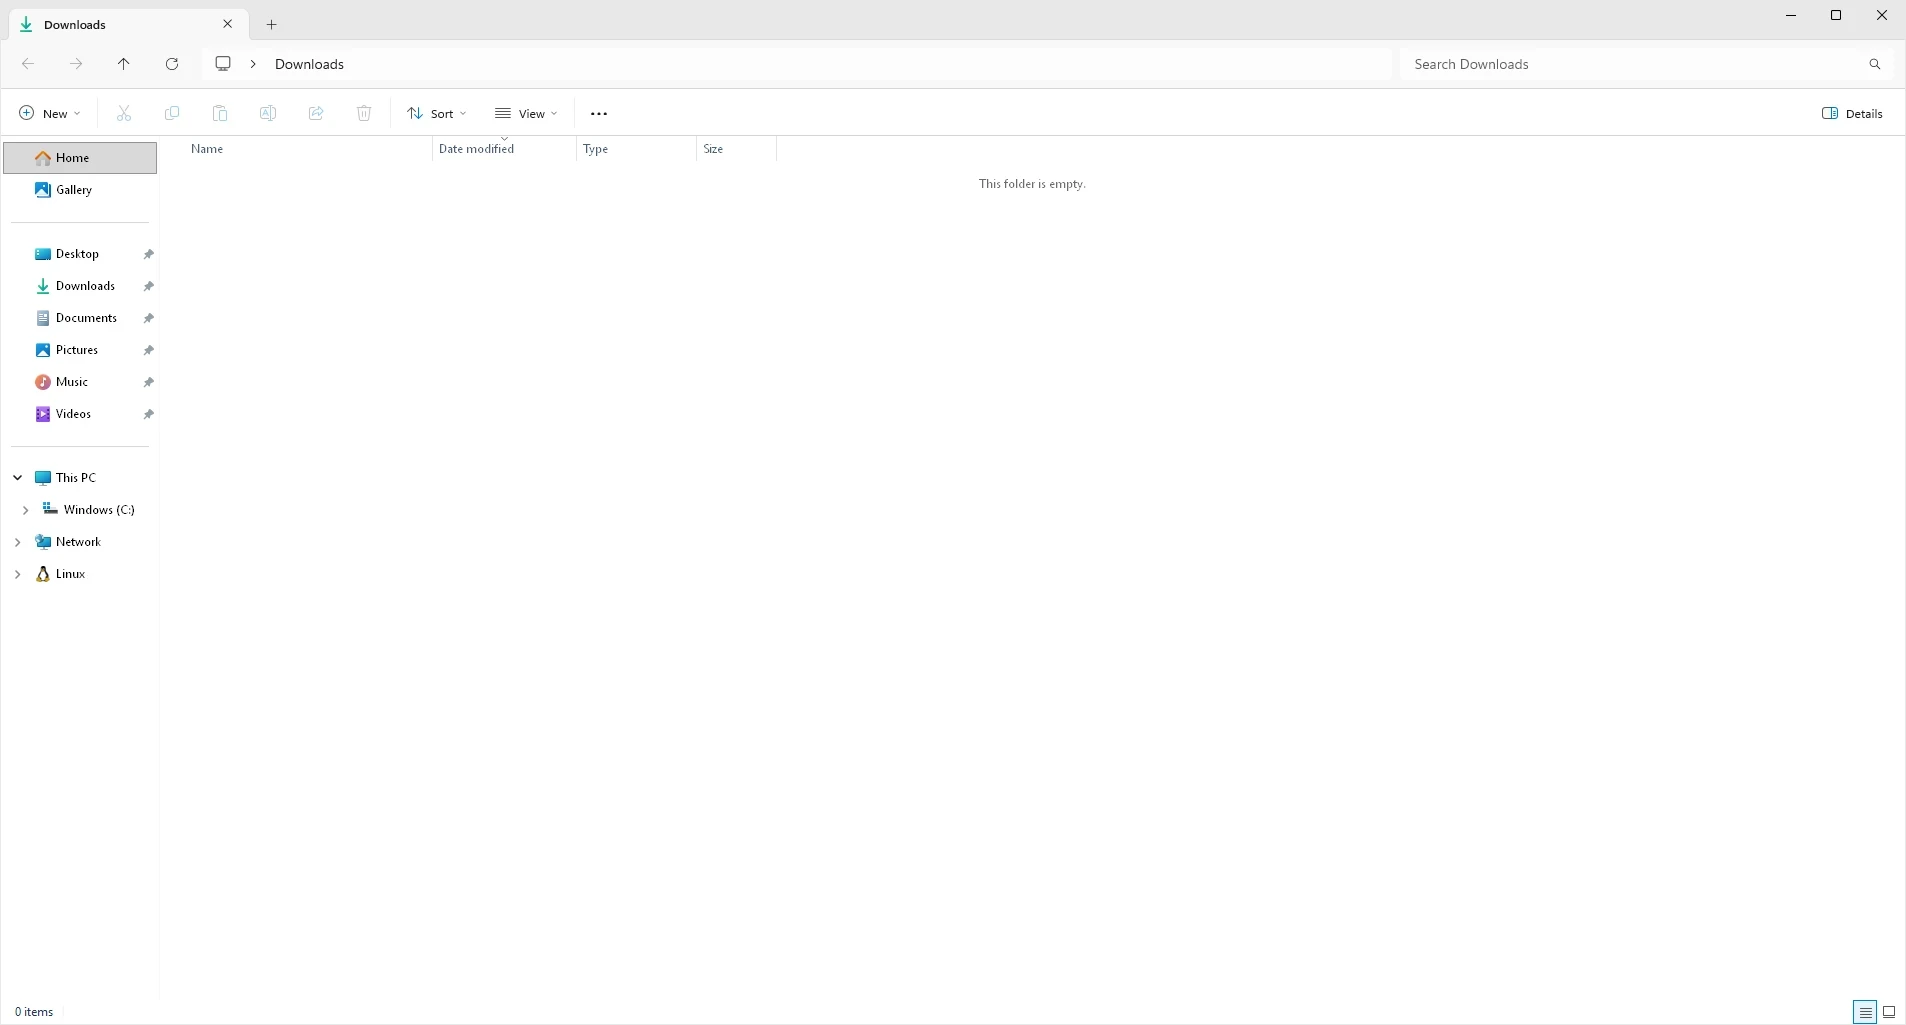This screenshot has height=1025, width=1906.
Task: Open the View options dropdown
Action: [x=526, y=114]
